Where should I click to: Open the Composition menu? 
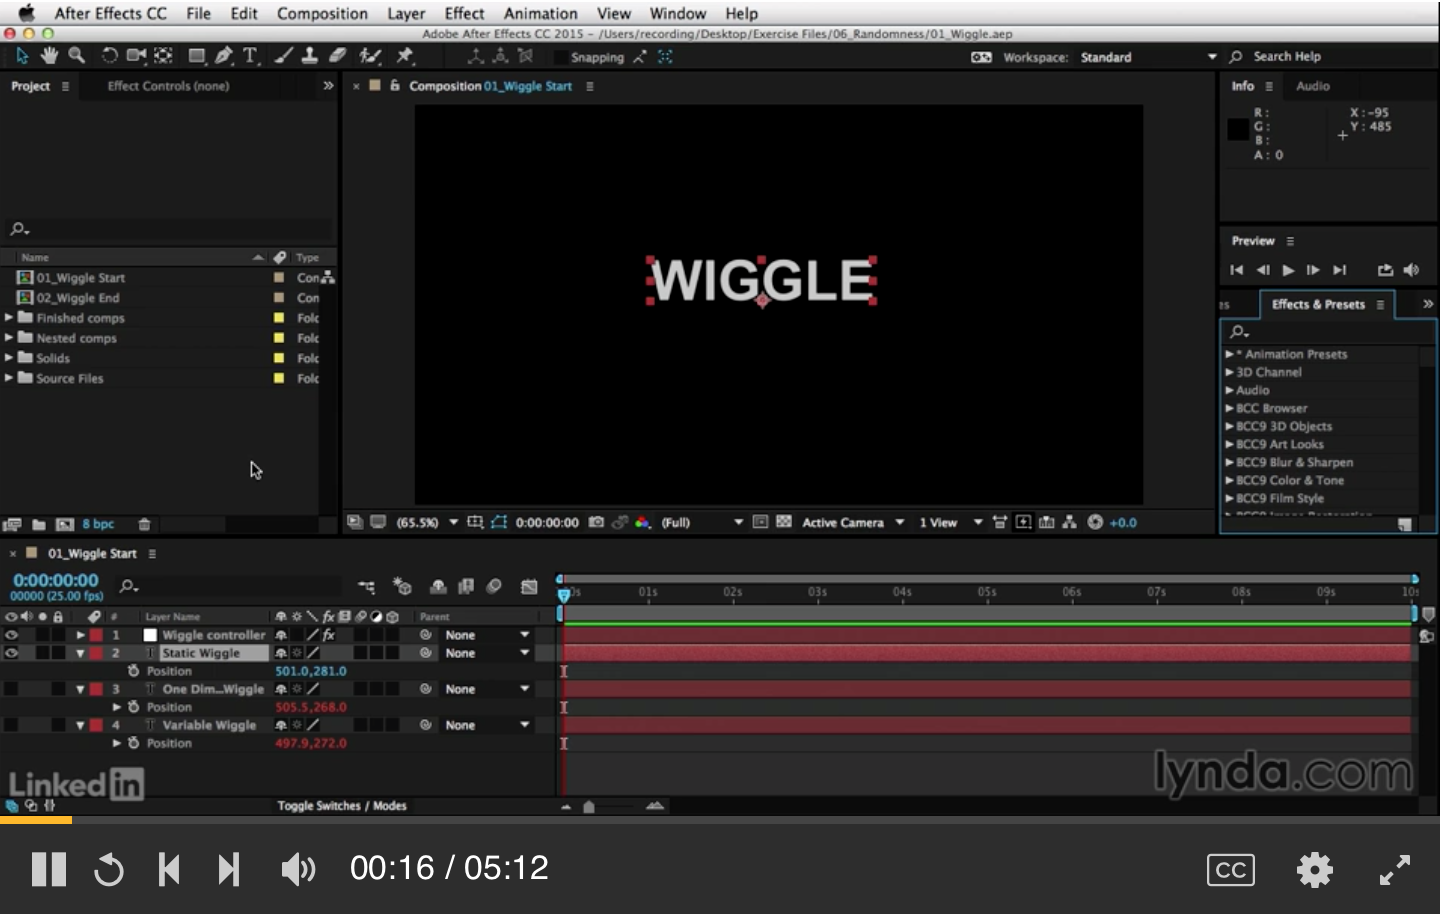point(322,13)
